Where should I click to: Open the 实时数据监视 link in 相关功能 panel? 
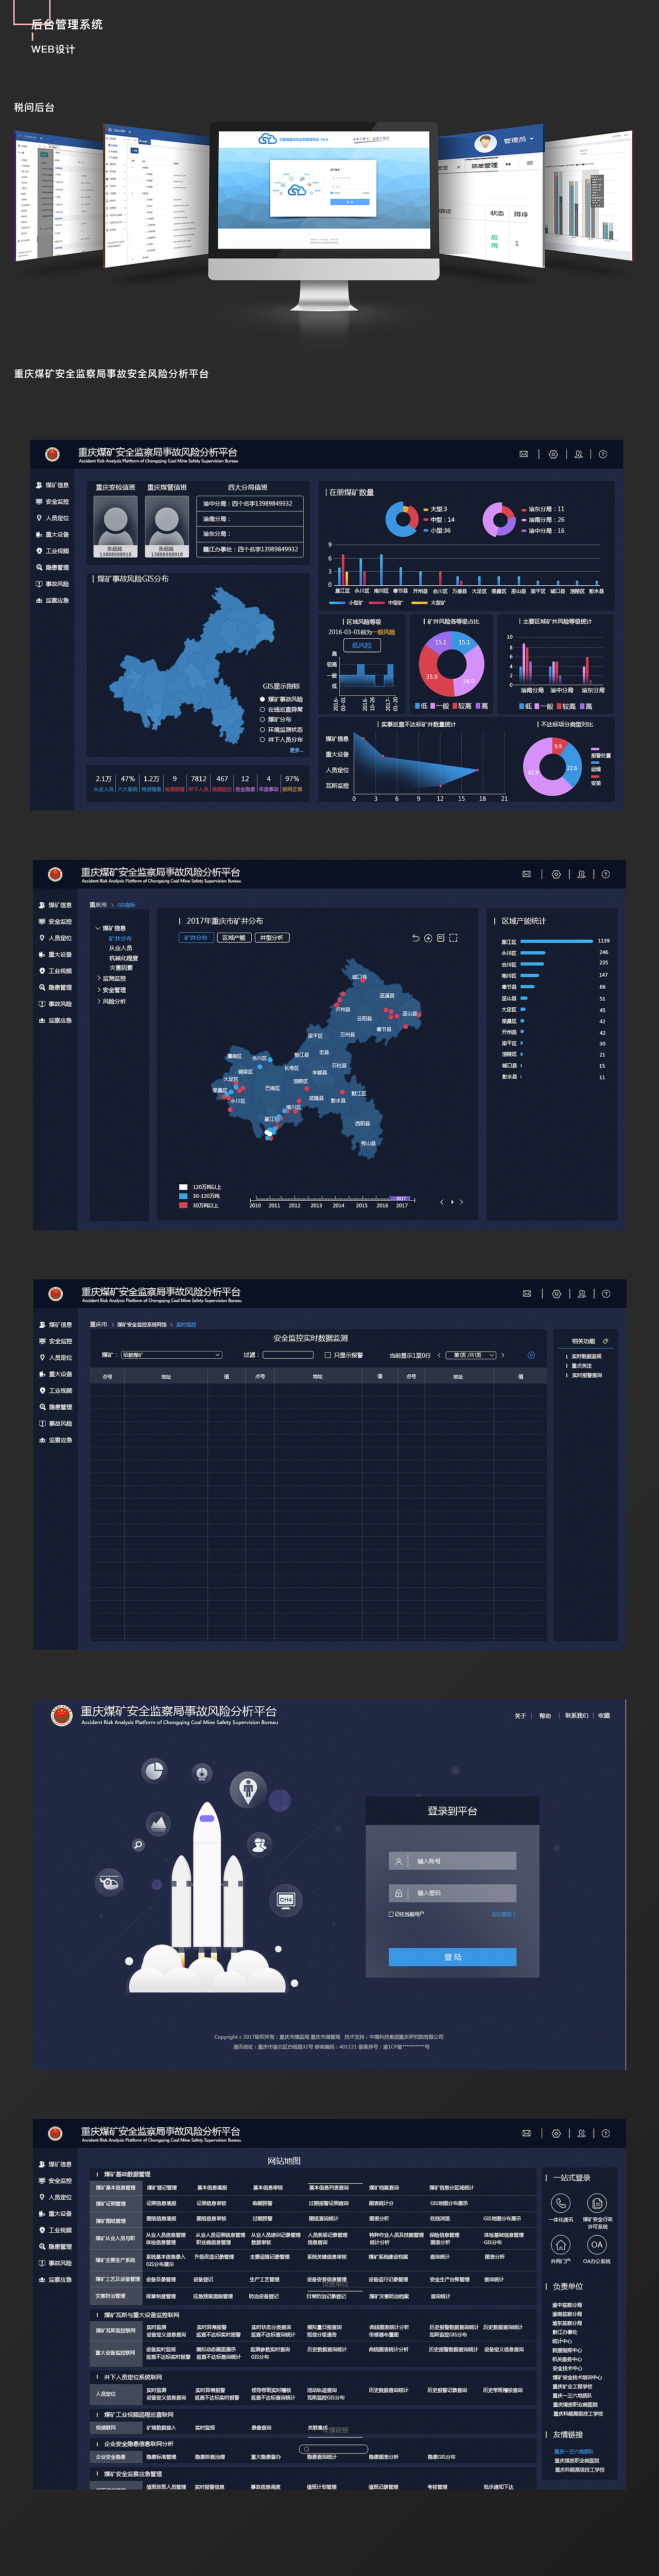pyautogui.click(x=586, y=1357)
